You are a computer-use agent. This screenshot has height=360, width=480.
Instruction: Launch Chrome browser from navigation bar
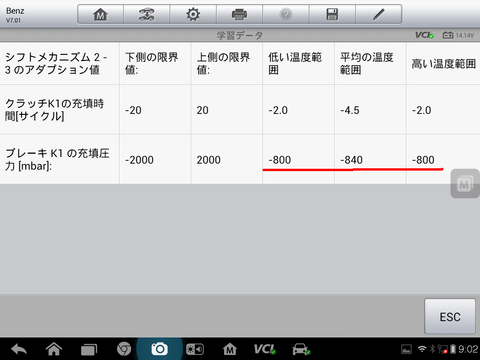(124, 349)
